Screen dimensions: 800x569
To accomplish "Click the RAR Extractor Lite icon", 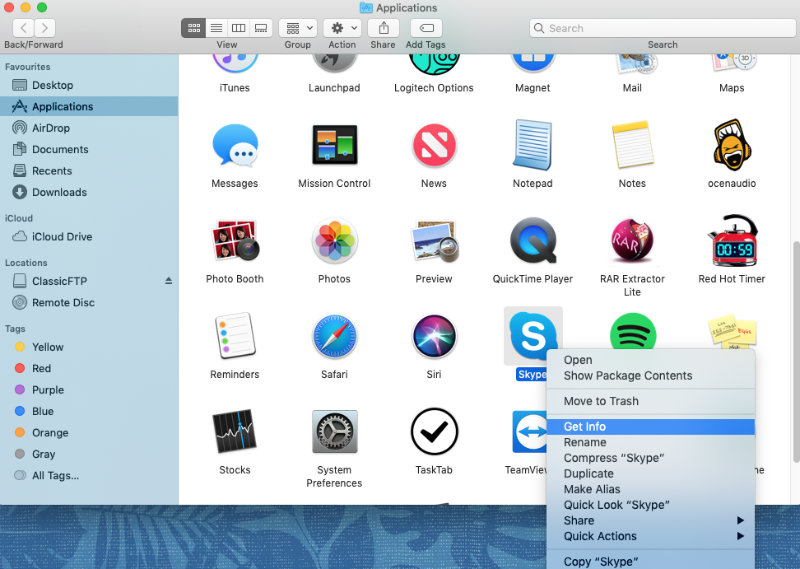I will 632,240.
